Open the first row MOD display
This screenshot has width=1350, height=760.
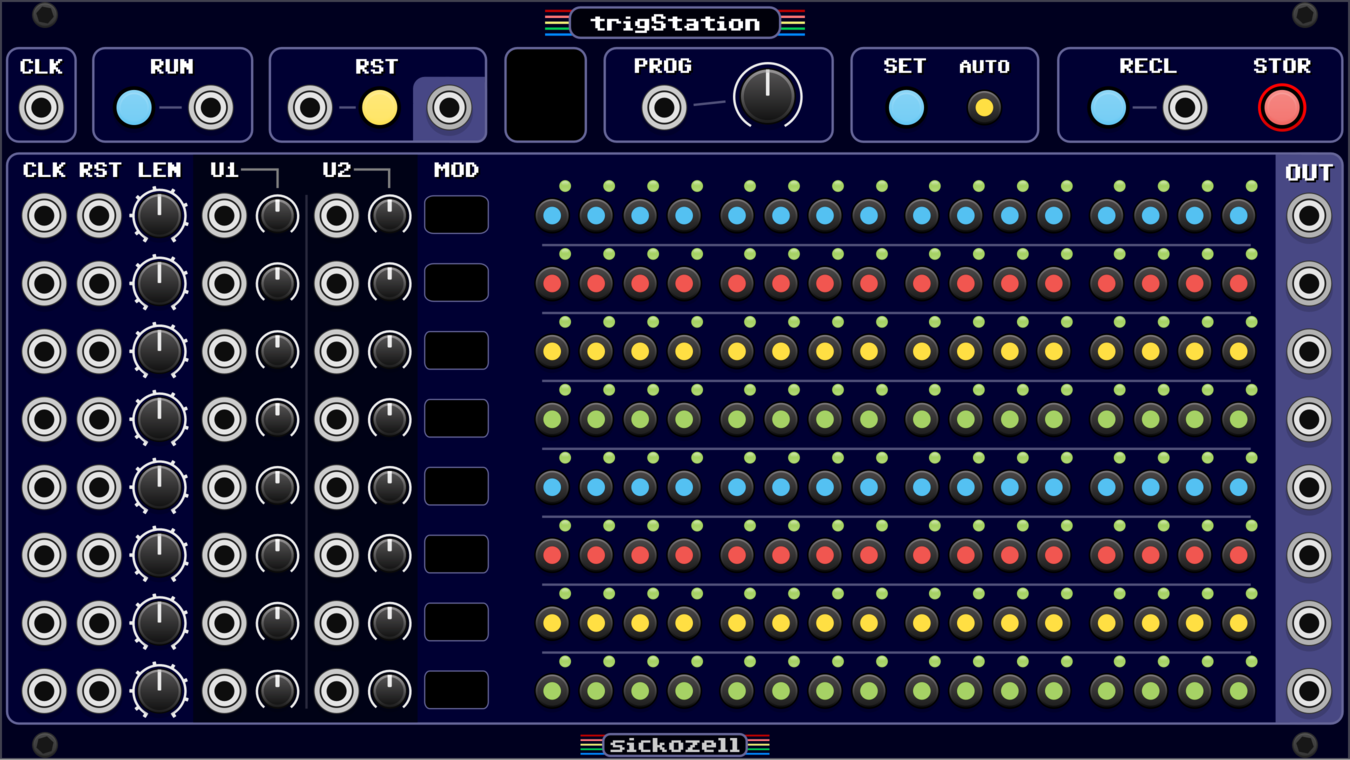click(456, 215)
